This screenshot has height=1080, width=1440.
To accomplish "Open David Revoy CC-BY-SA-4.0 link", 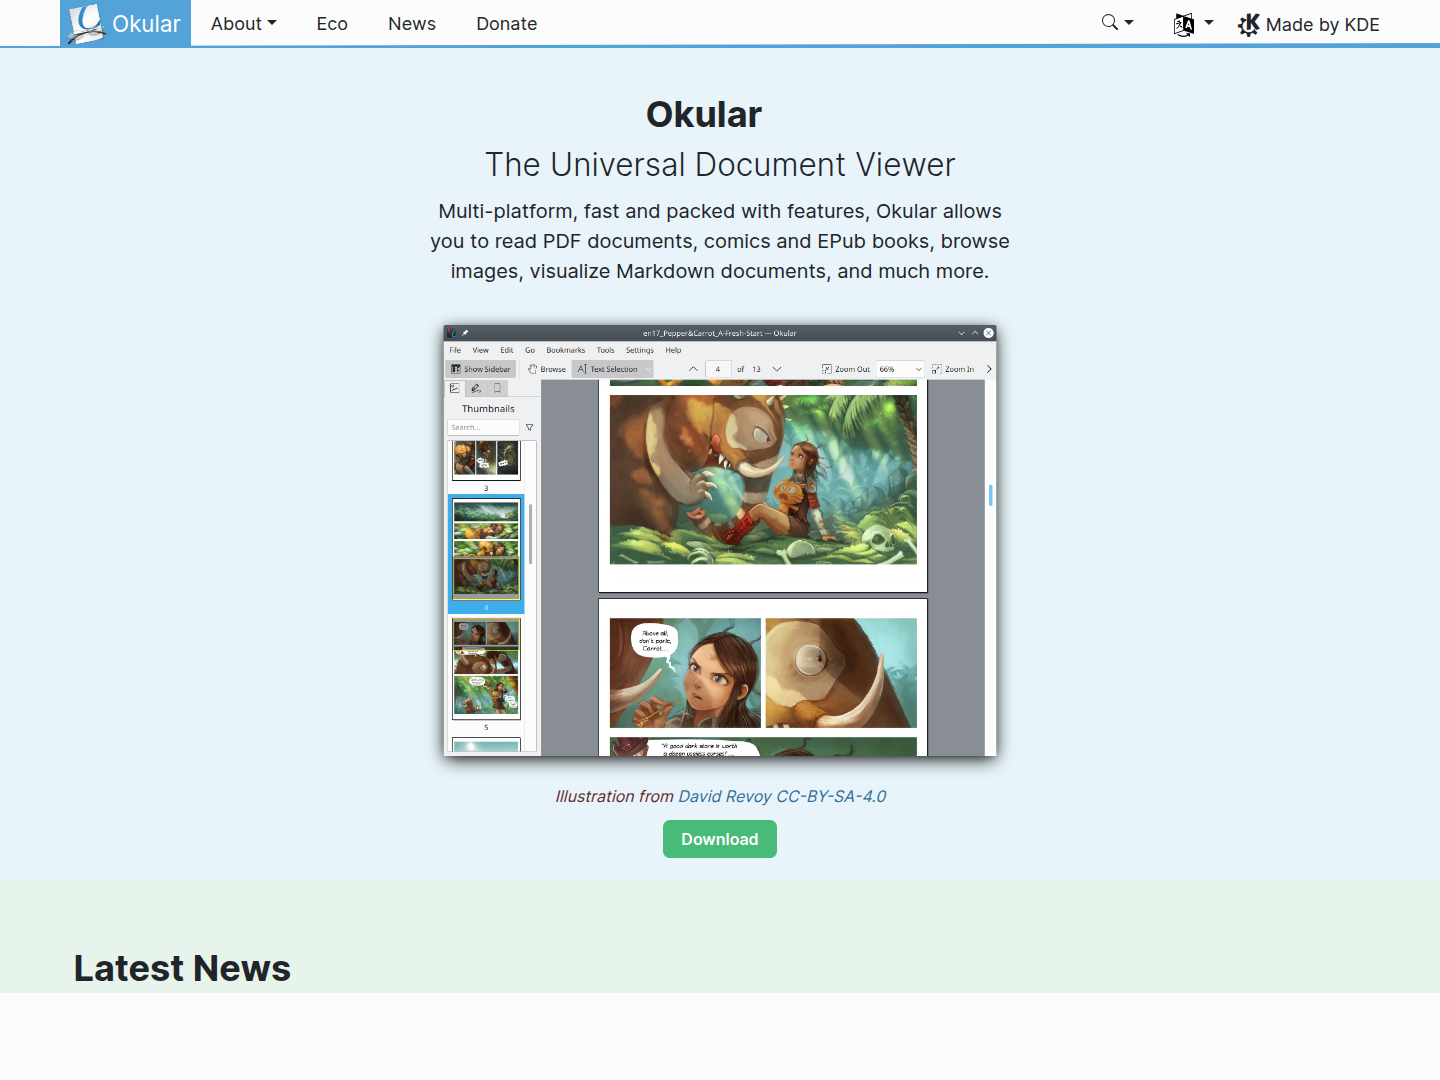I will (x=782, y=796).
